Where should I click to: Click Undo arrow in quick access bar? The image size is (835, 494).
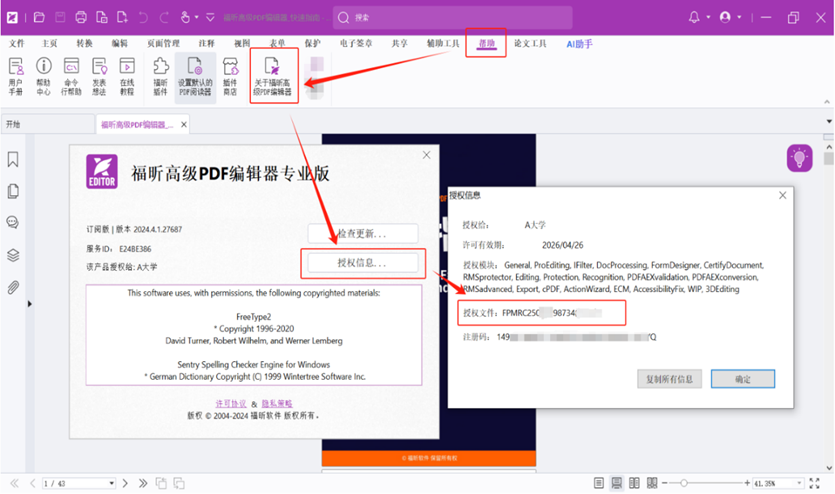coord(143,18)
